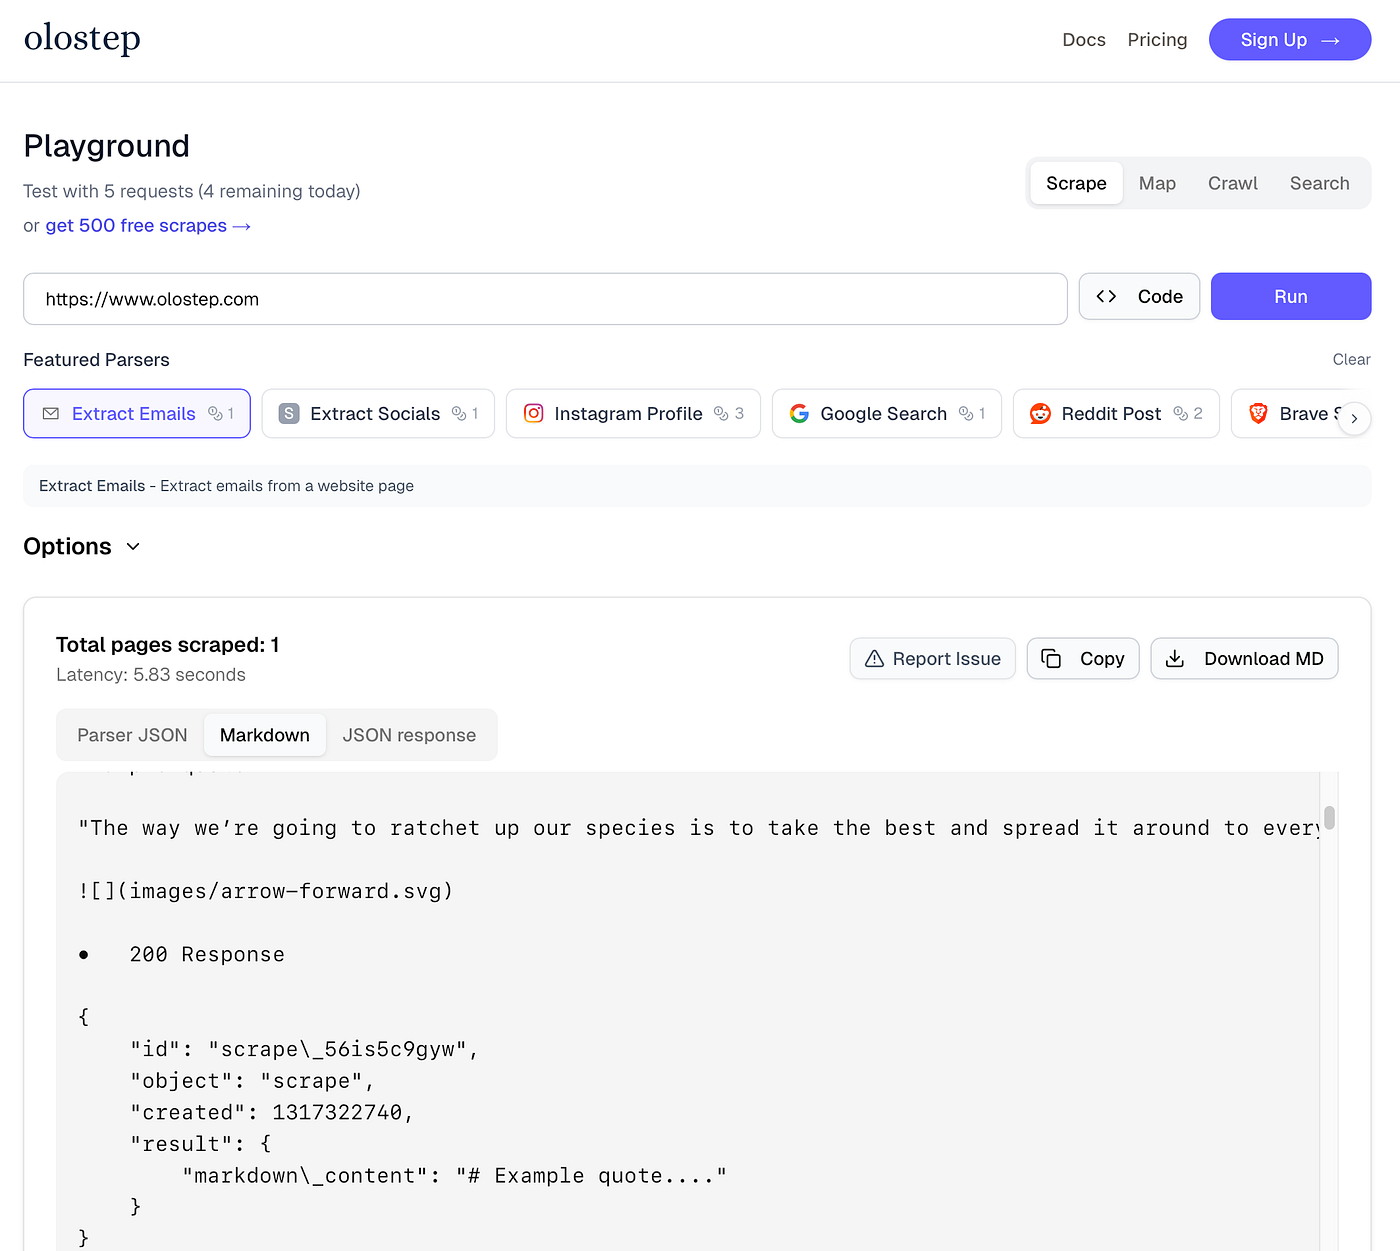The image size is (1400, 1251).
Task: Select the Instagram Profile parser
Action: (633, 414)
